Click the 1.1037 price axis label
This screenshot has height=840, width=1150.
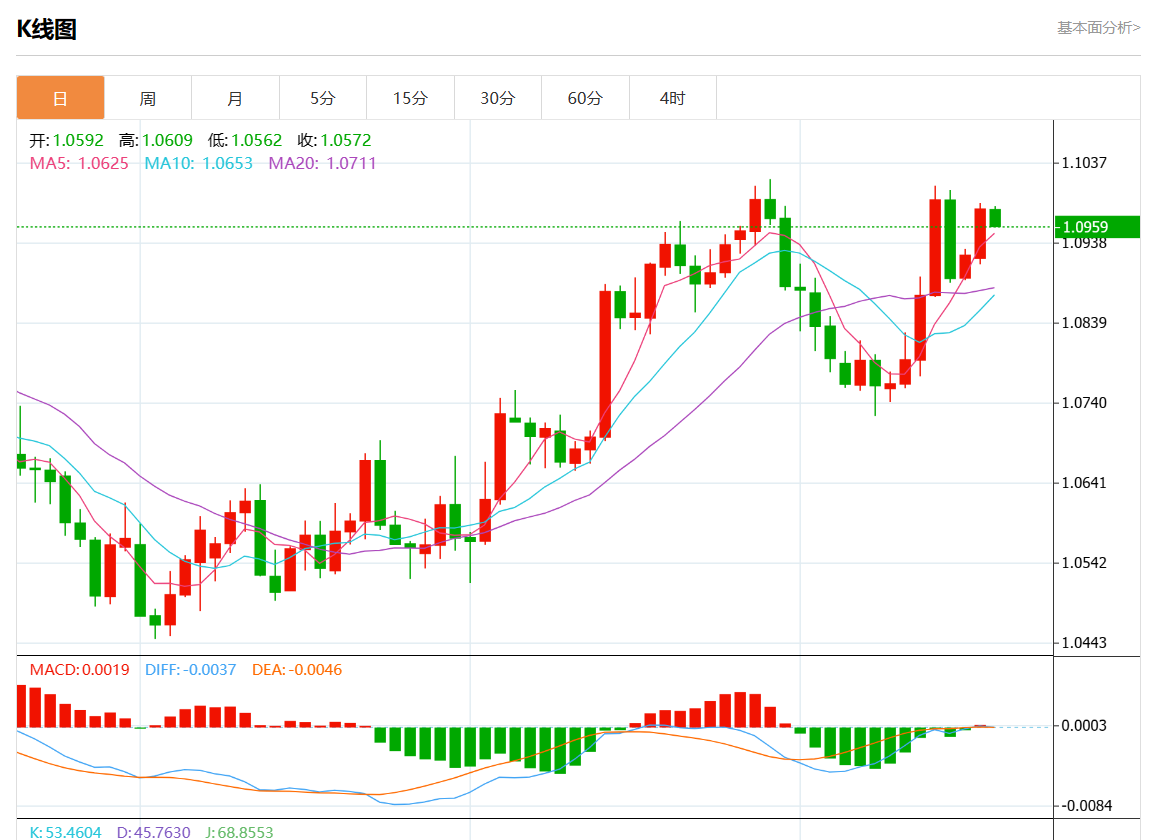pyautogui.click(x=1084, y=163)
